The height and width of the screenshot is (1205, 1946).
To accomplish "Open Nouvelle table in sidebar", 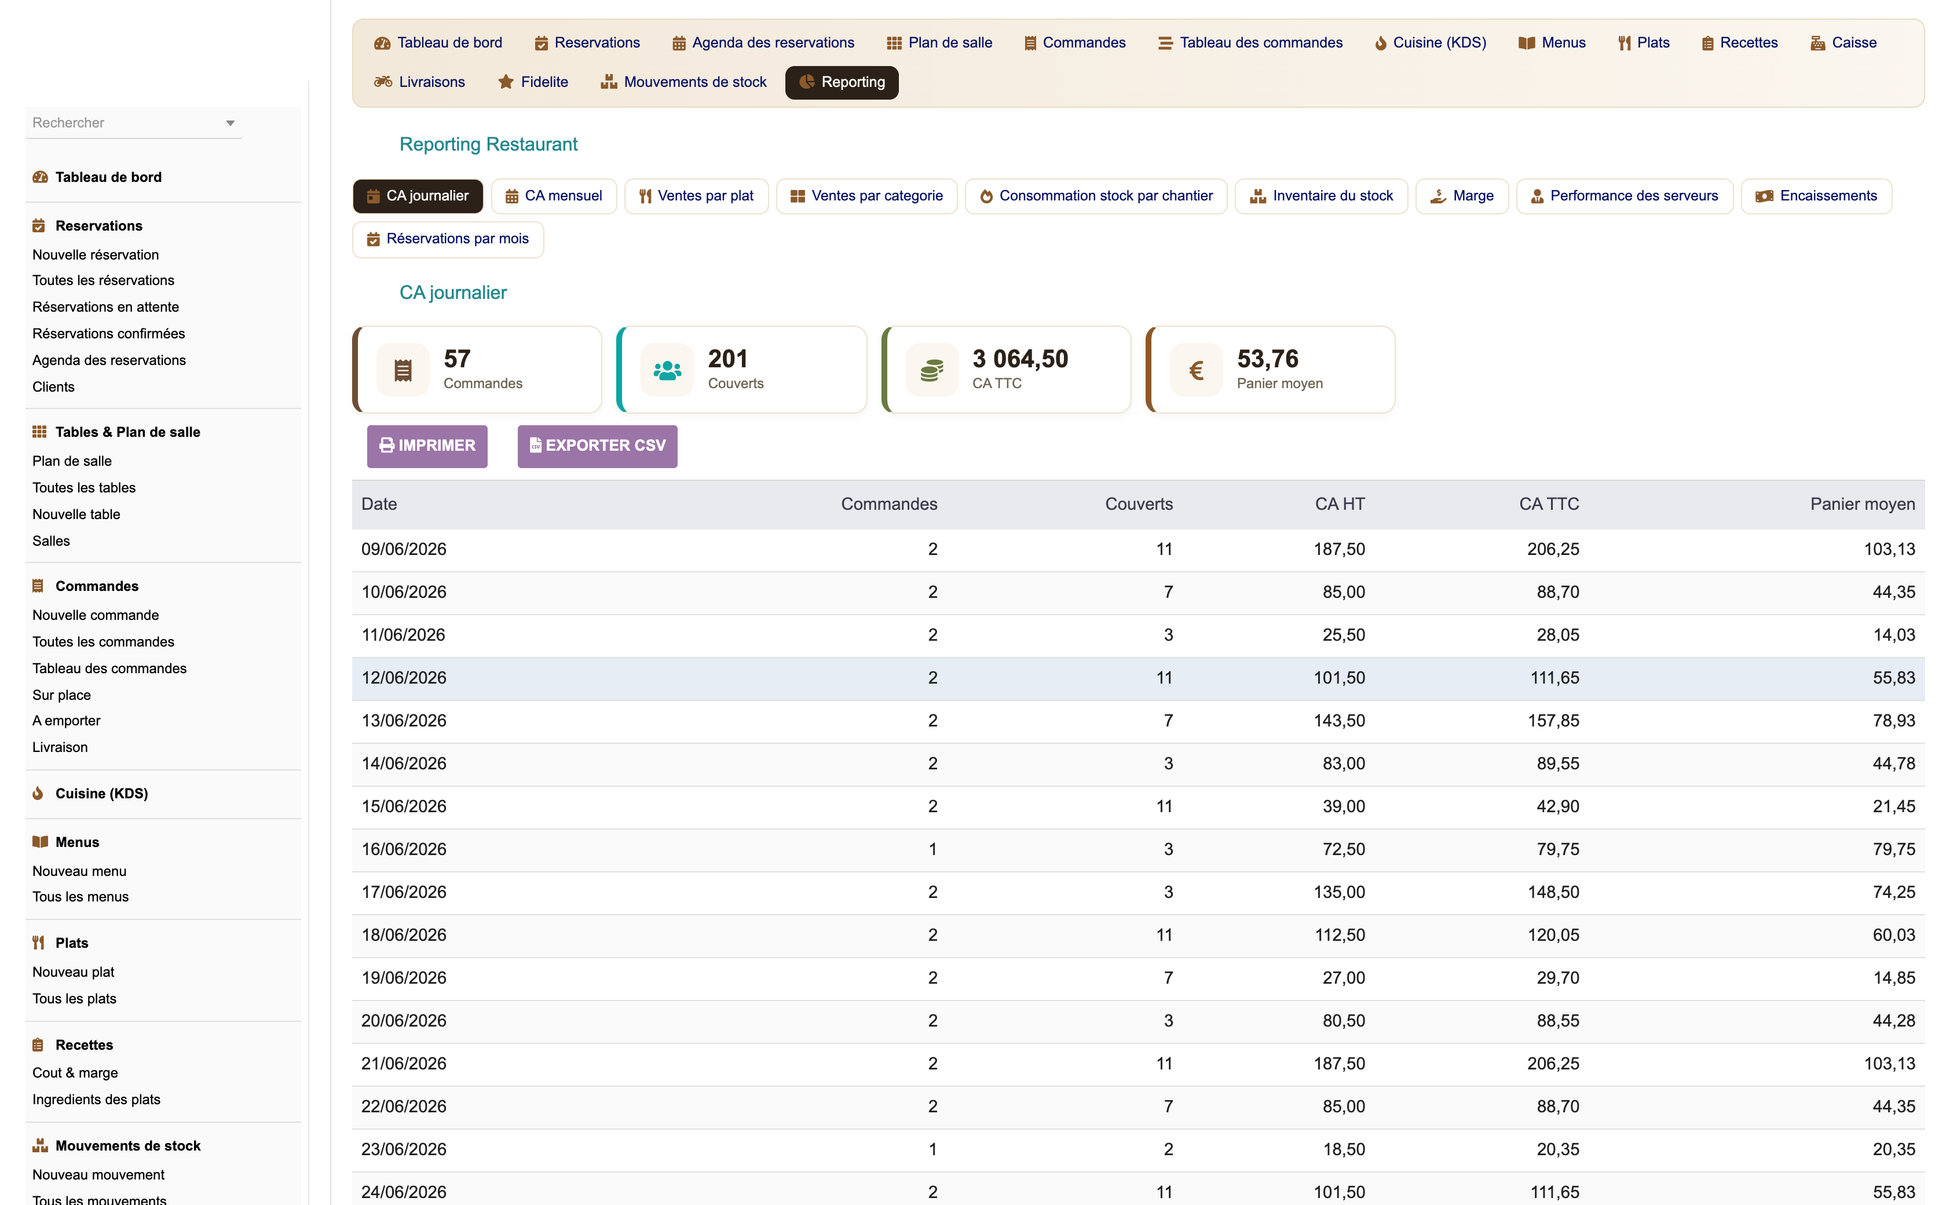I will pos(76,514).
